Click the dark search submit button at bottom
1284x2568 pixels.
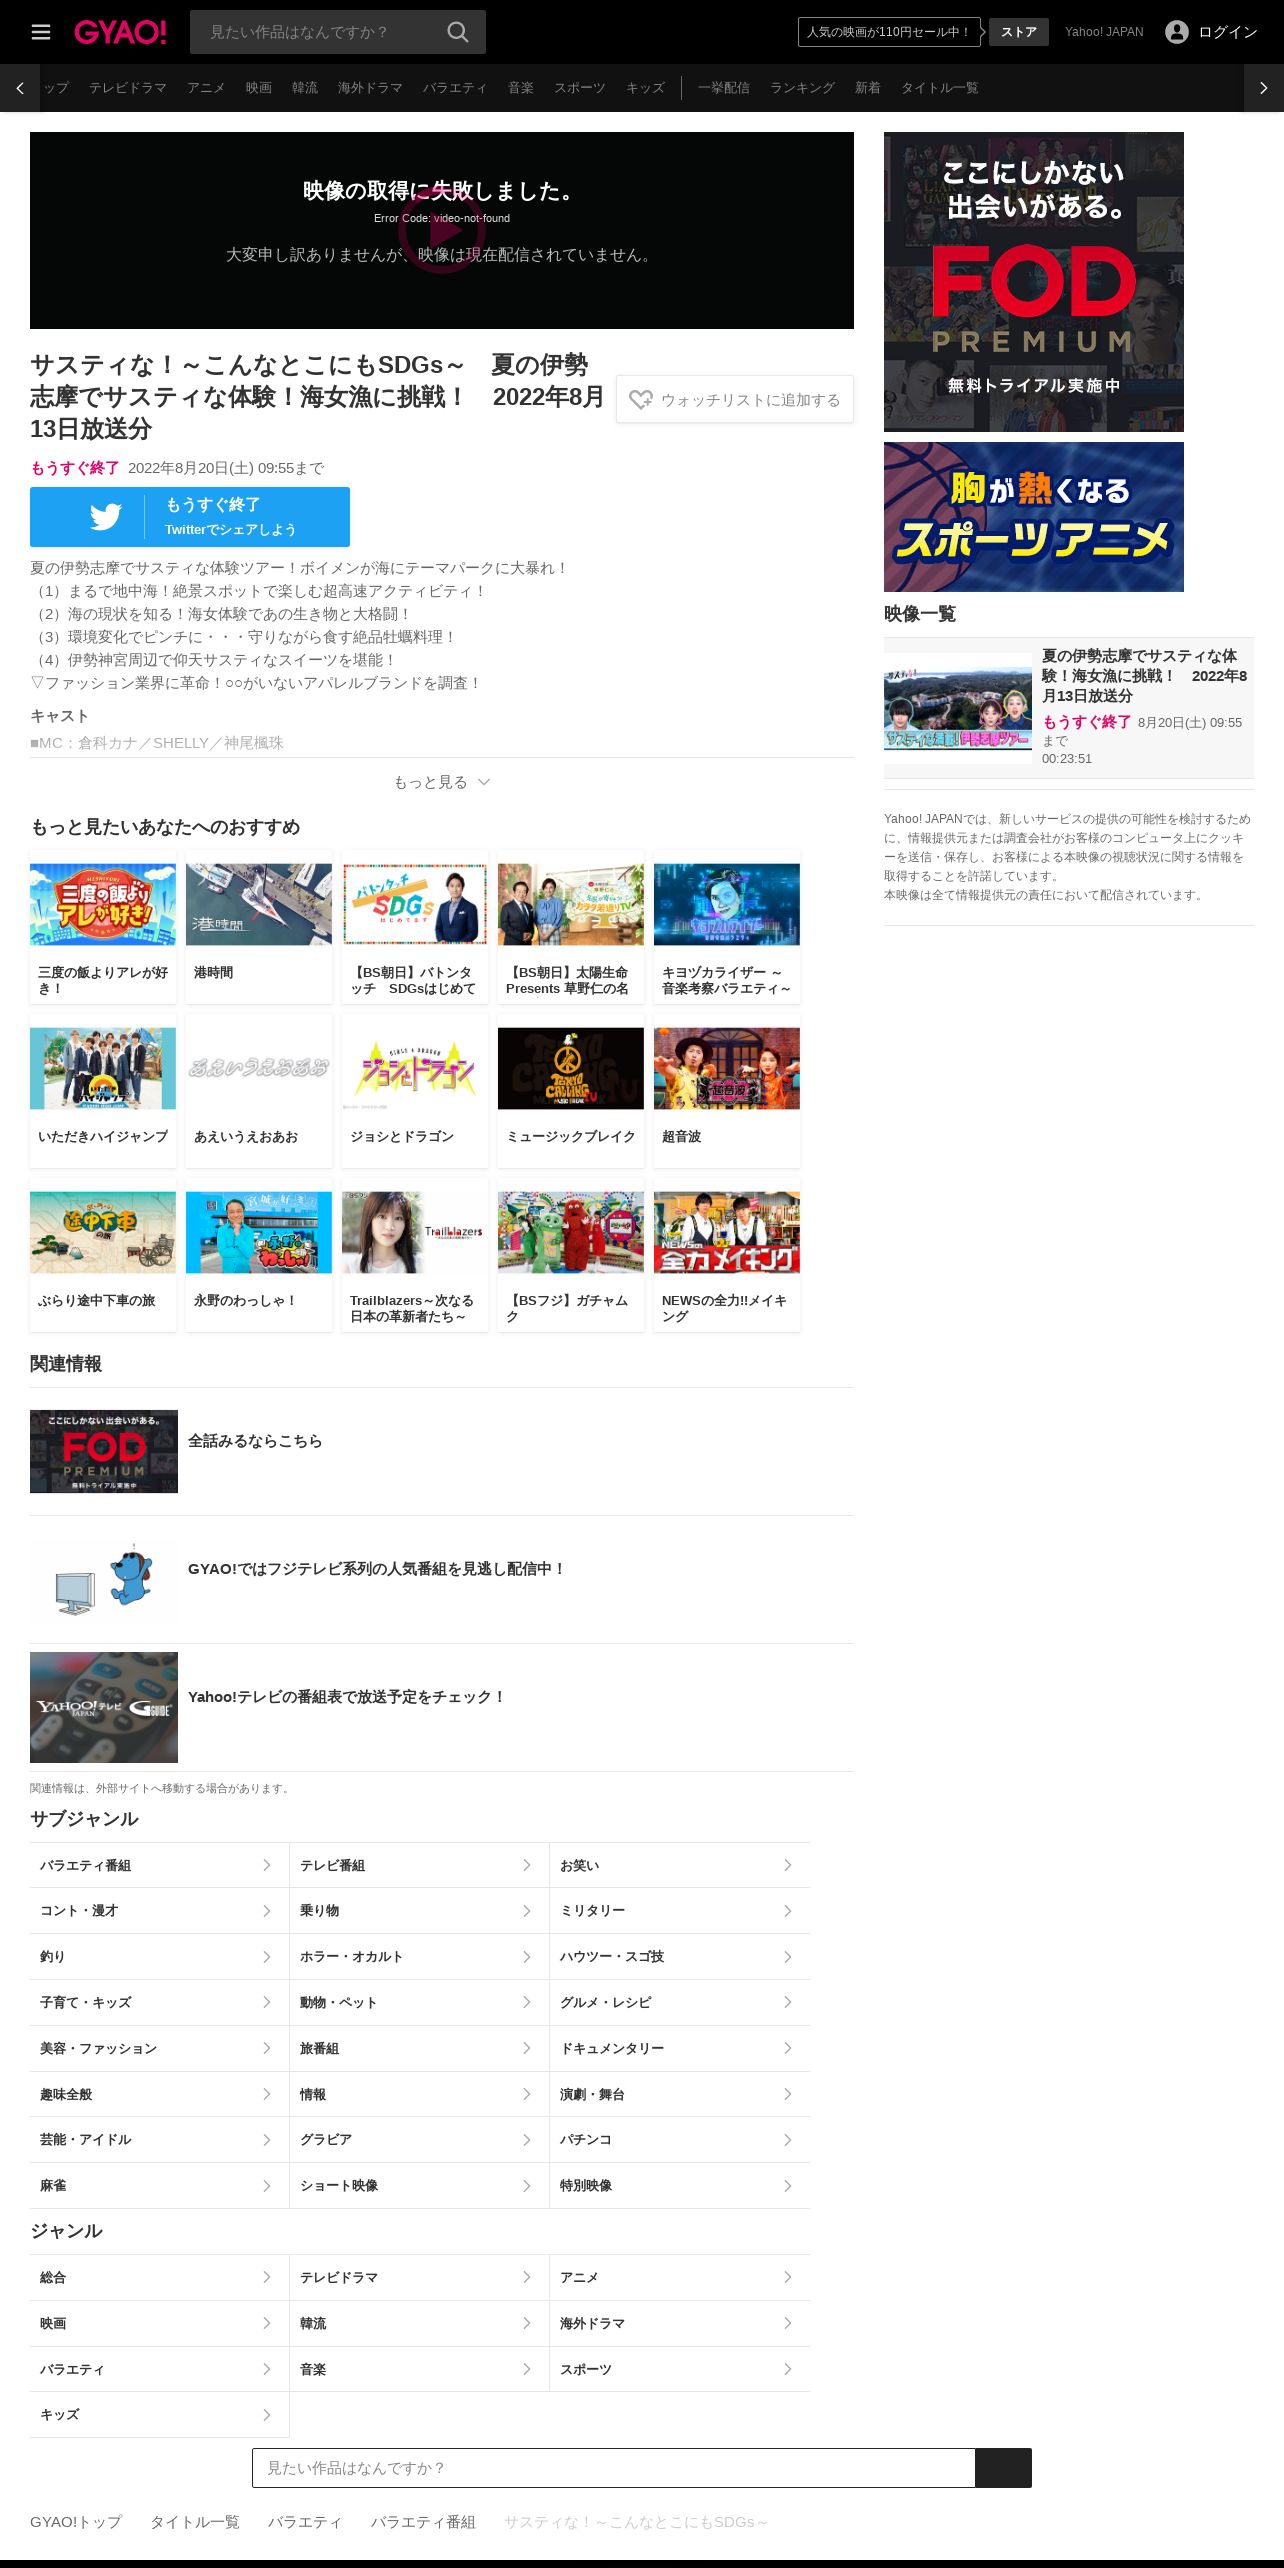pos(1003,2468)
